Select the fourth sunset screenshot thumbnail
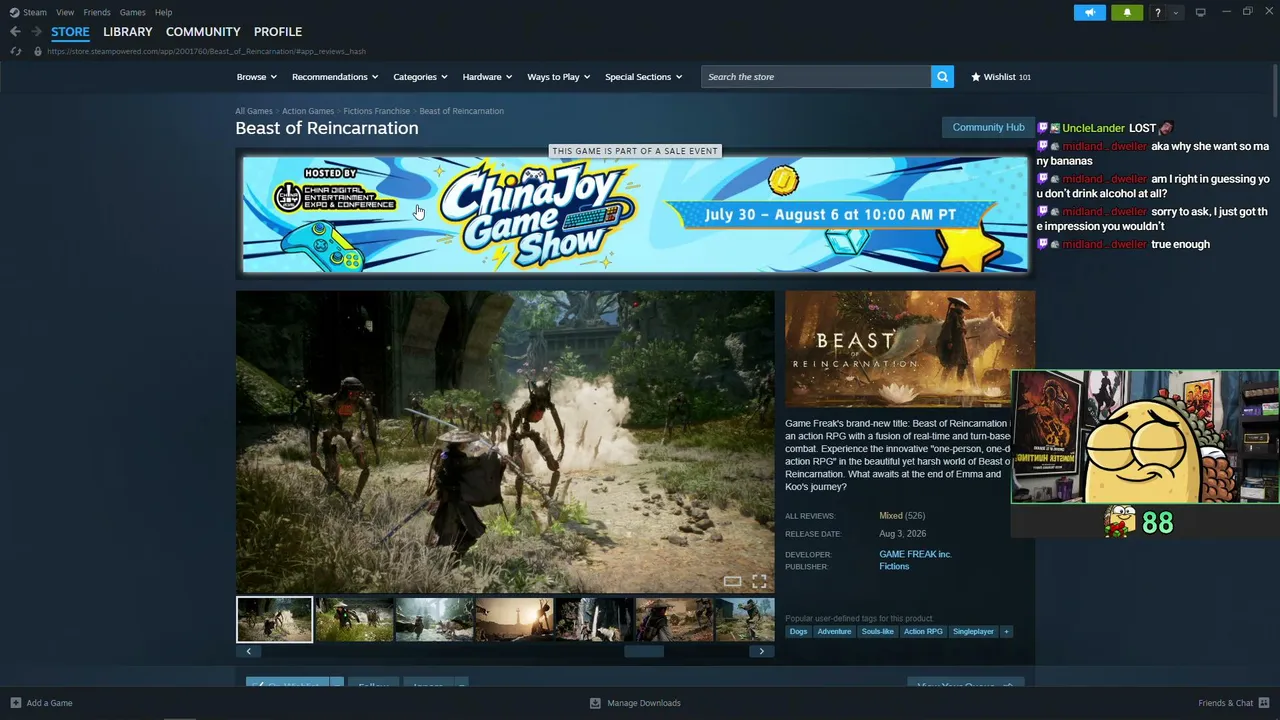This screenshot has width=1280, height=720. tap(514, 619)
